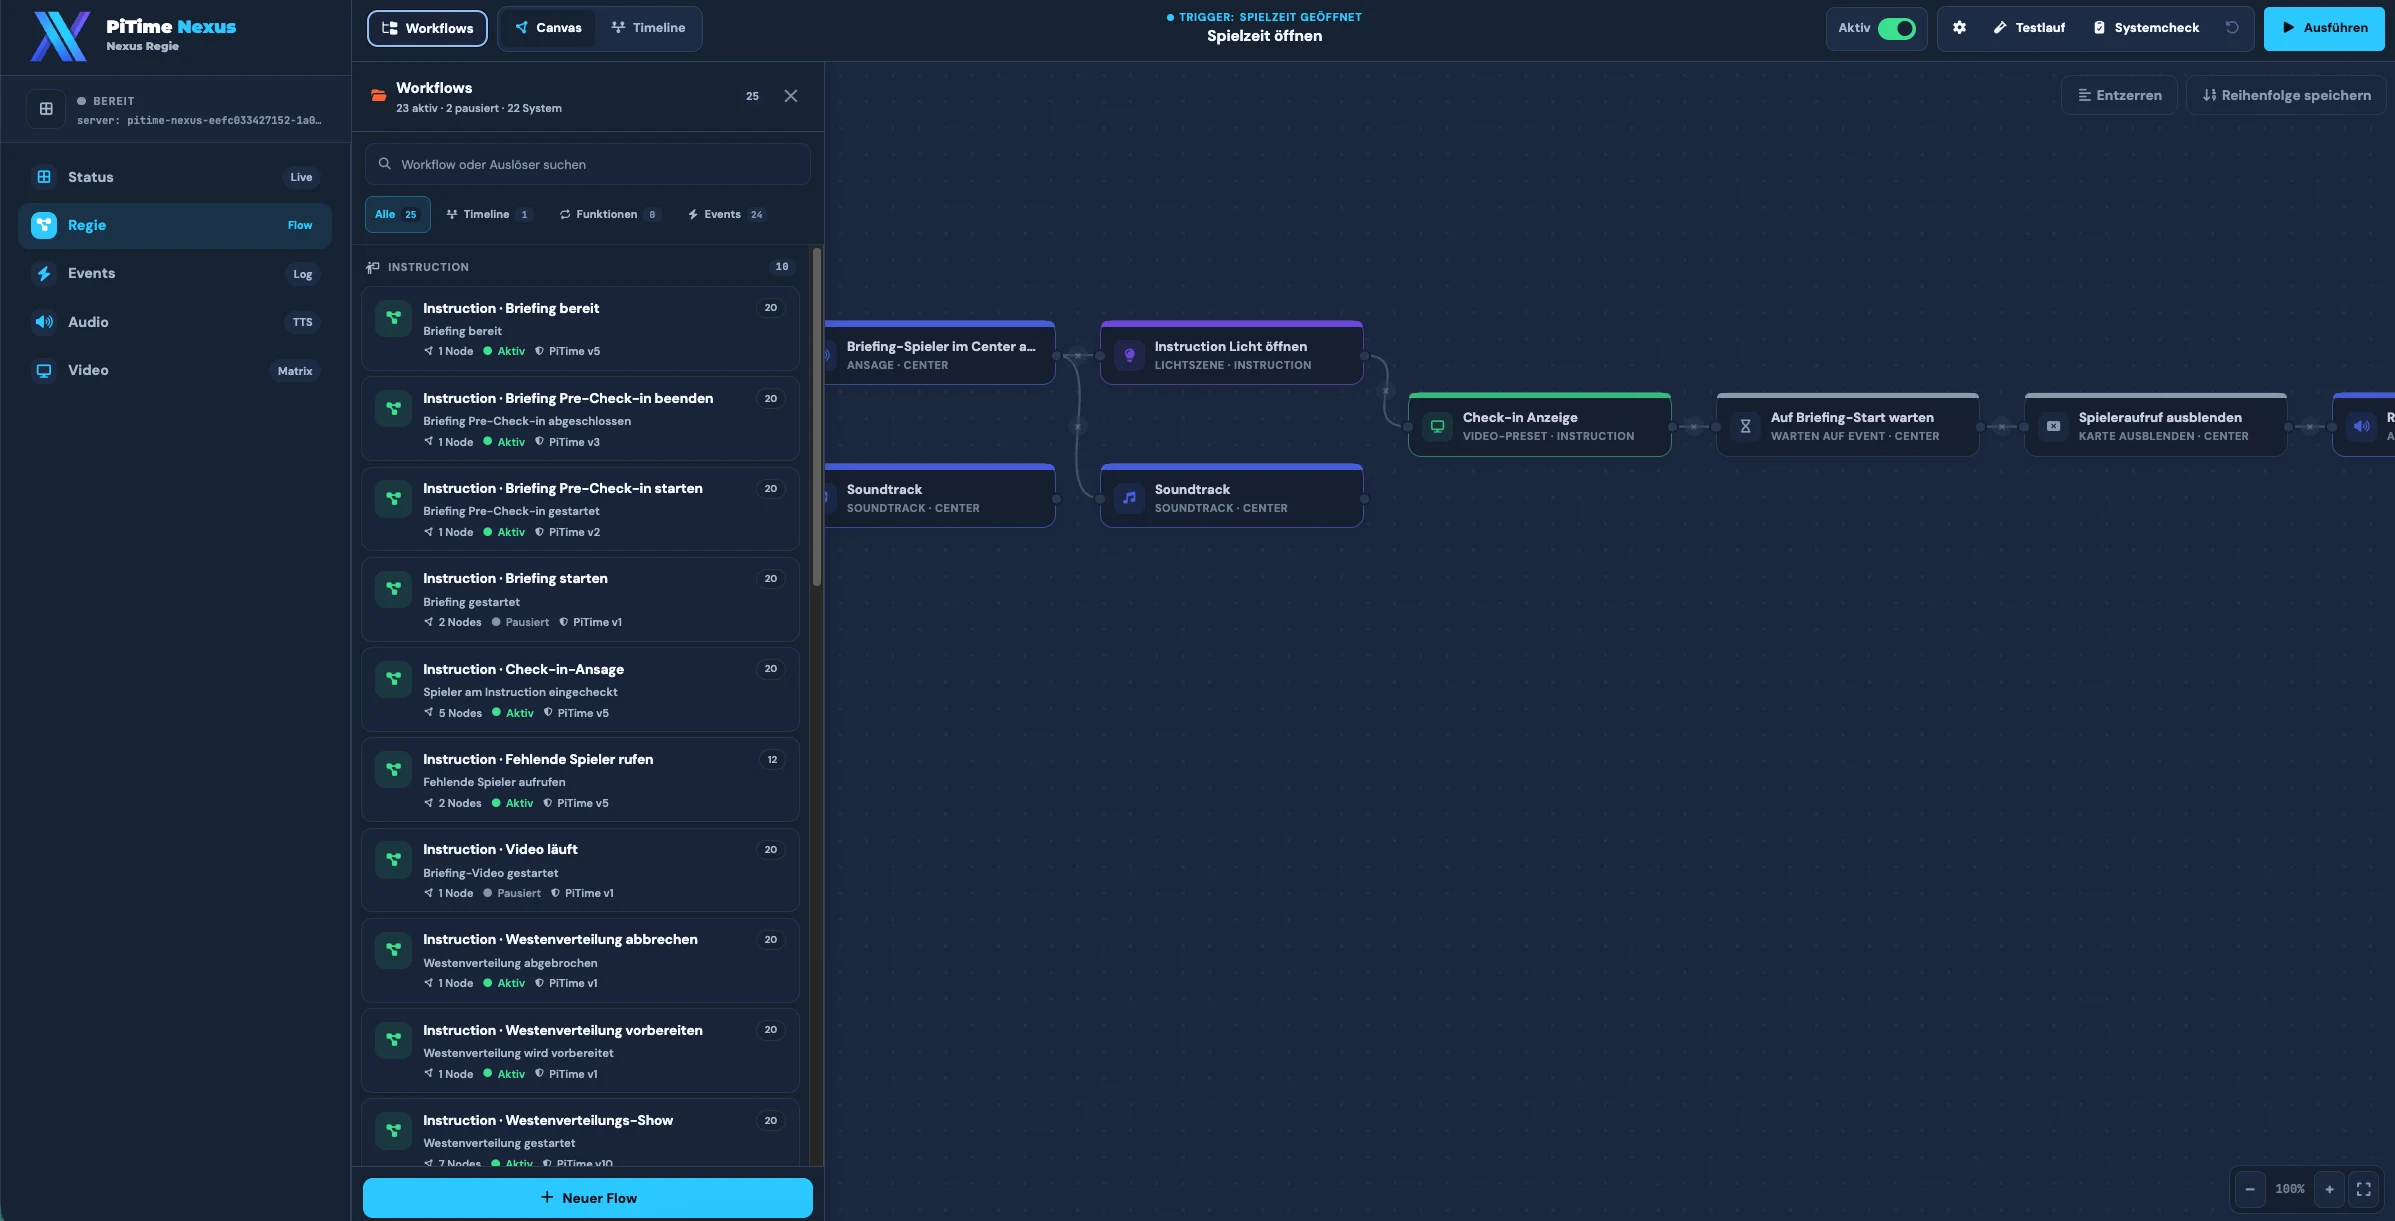2395x1221 pixels.
Task: Collapse the INSTRUCTION group header
Action: pyautogui.click(x=580, y=267)
